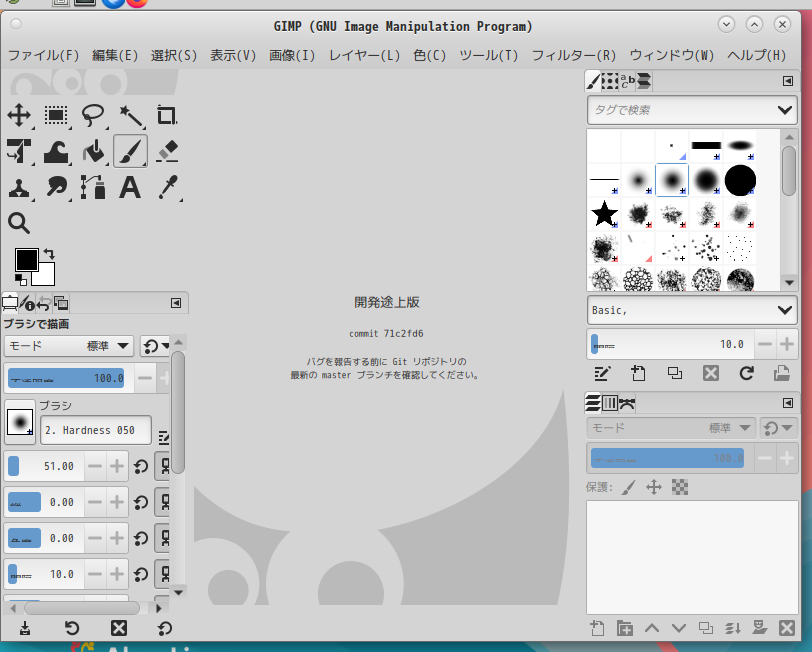The image size is (812, 652).
Task: Select the Move tool
Action: pos(19,115)
